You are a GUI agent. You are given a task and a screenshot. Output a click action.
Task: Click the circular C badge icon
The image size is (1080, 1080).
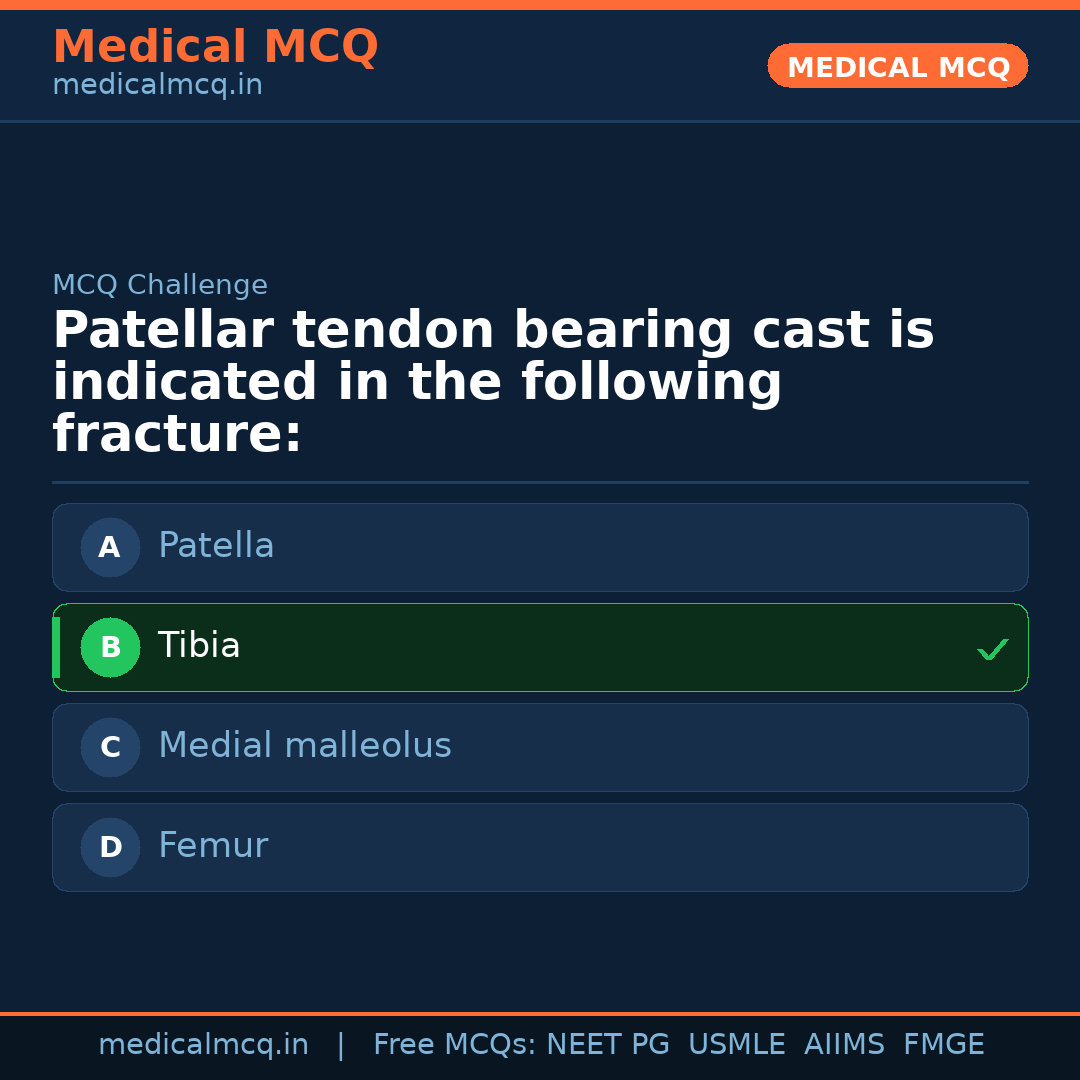point(110,747)
